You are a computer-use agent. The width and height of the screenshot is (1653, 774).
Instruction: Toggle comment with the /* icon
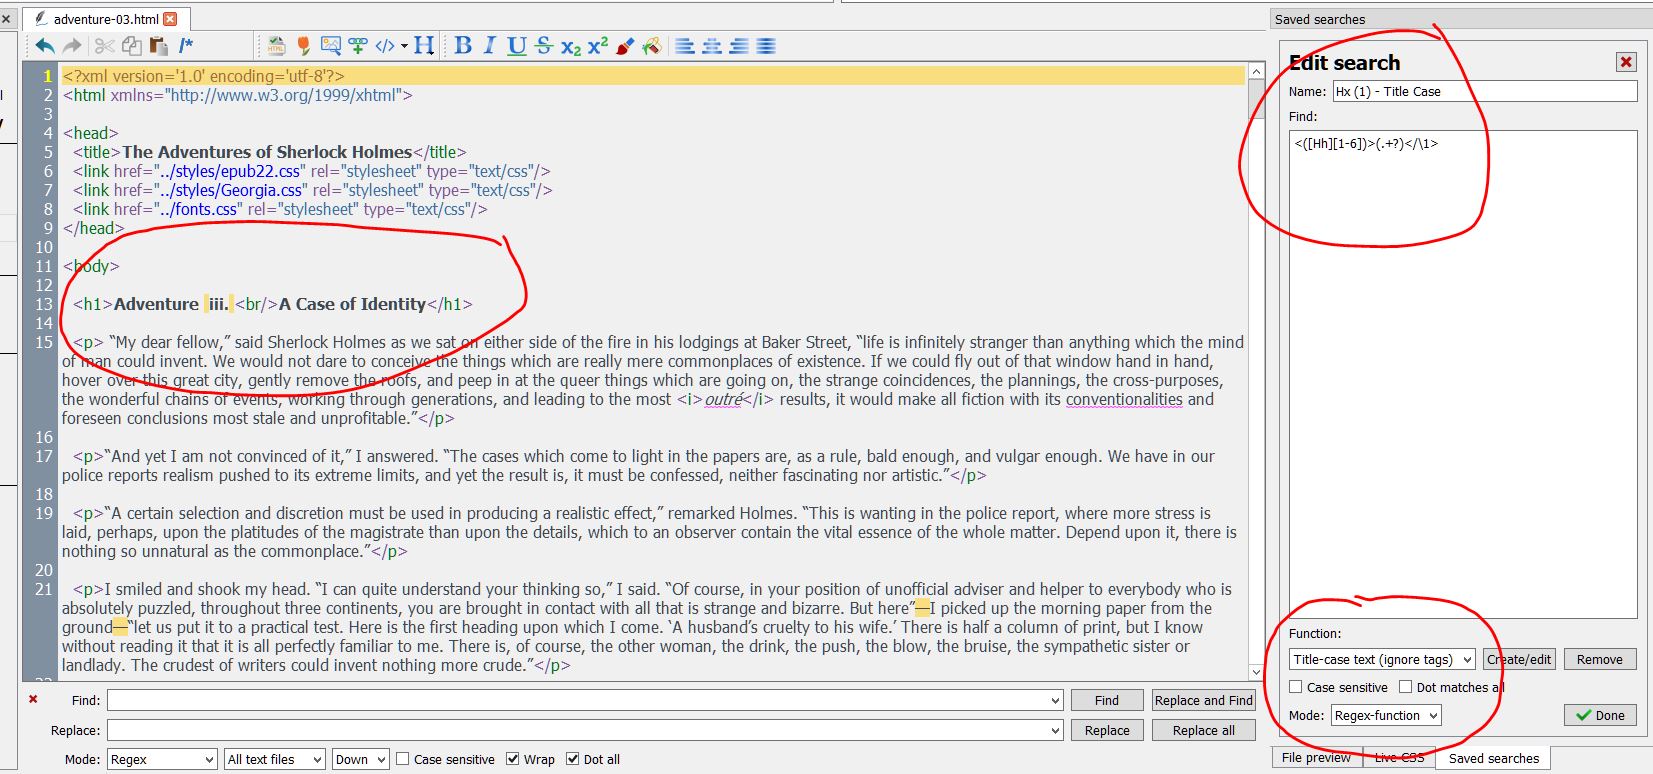point(186,45)
